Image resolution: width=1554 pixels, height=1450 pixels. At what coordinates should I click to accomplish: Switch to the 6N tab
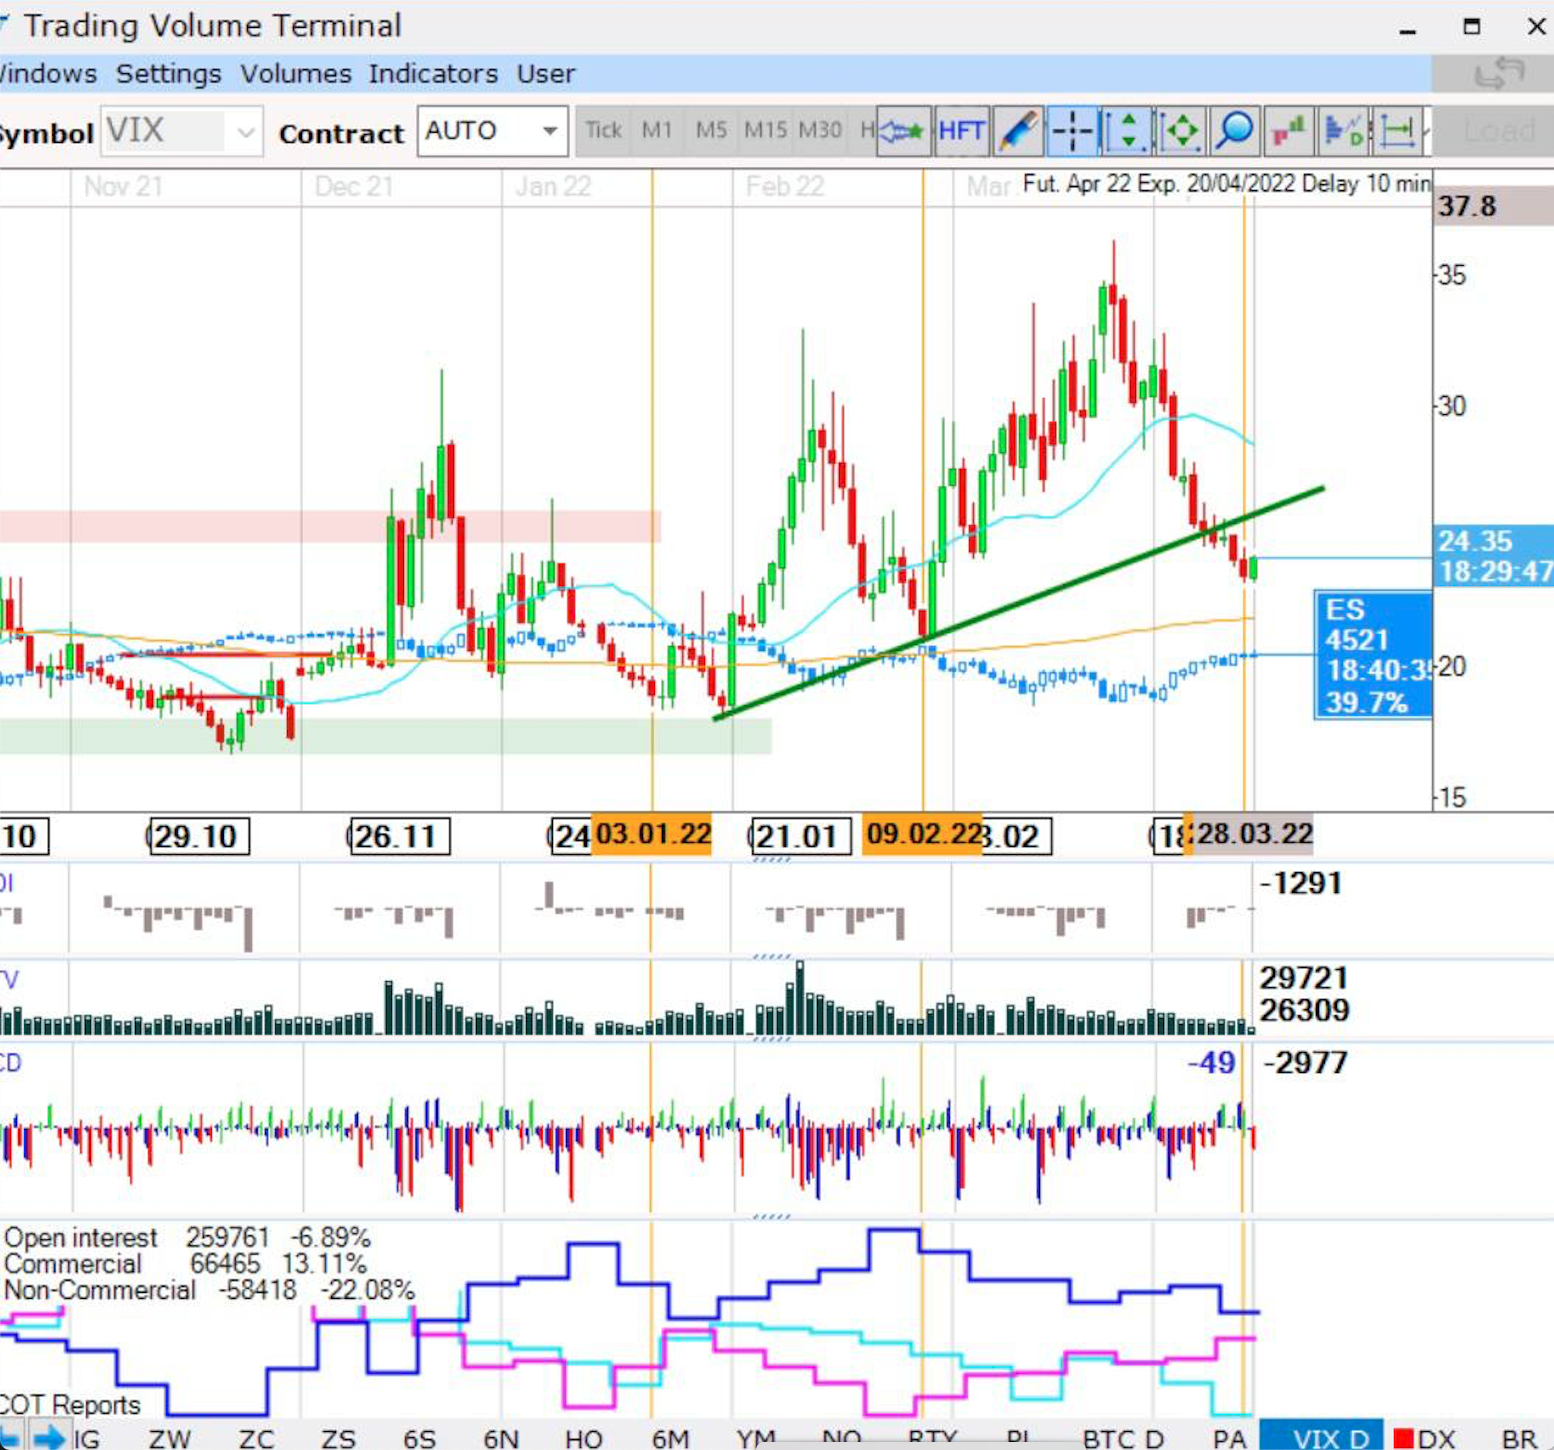point(501,1439)
